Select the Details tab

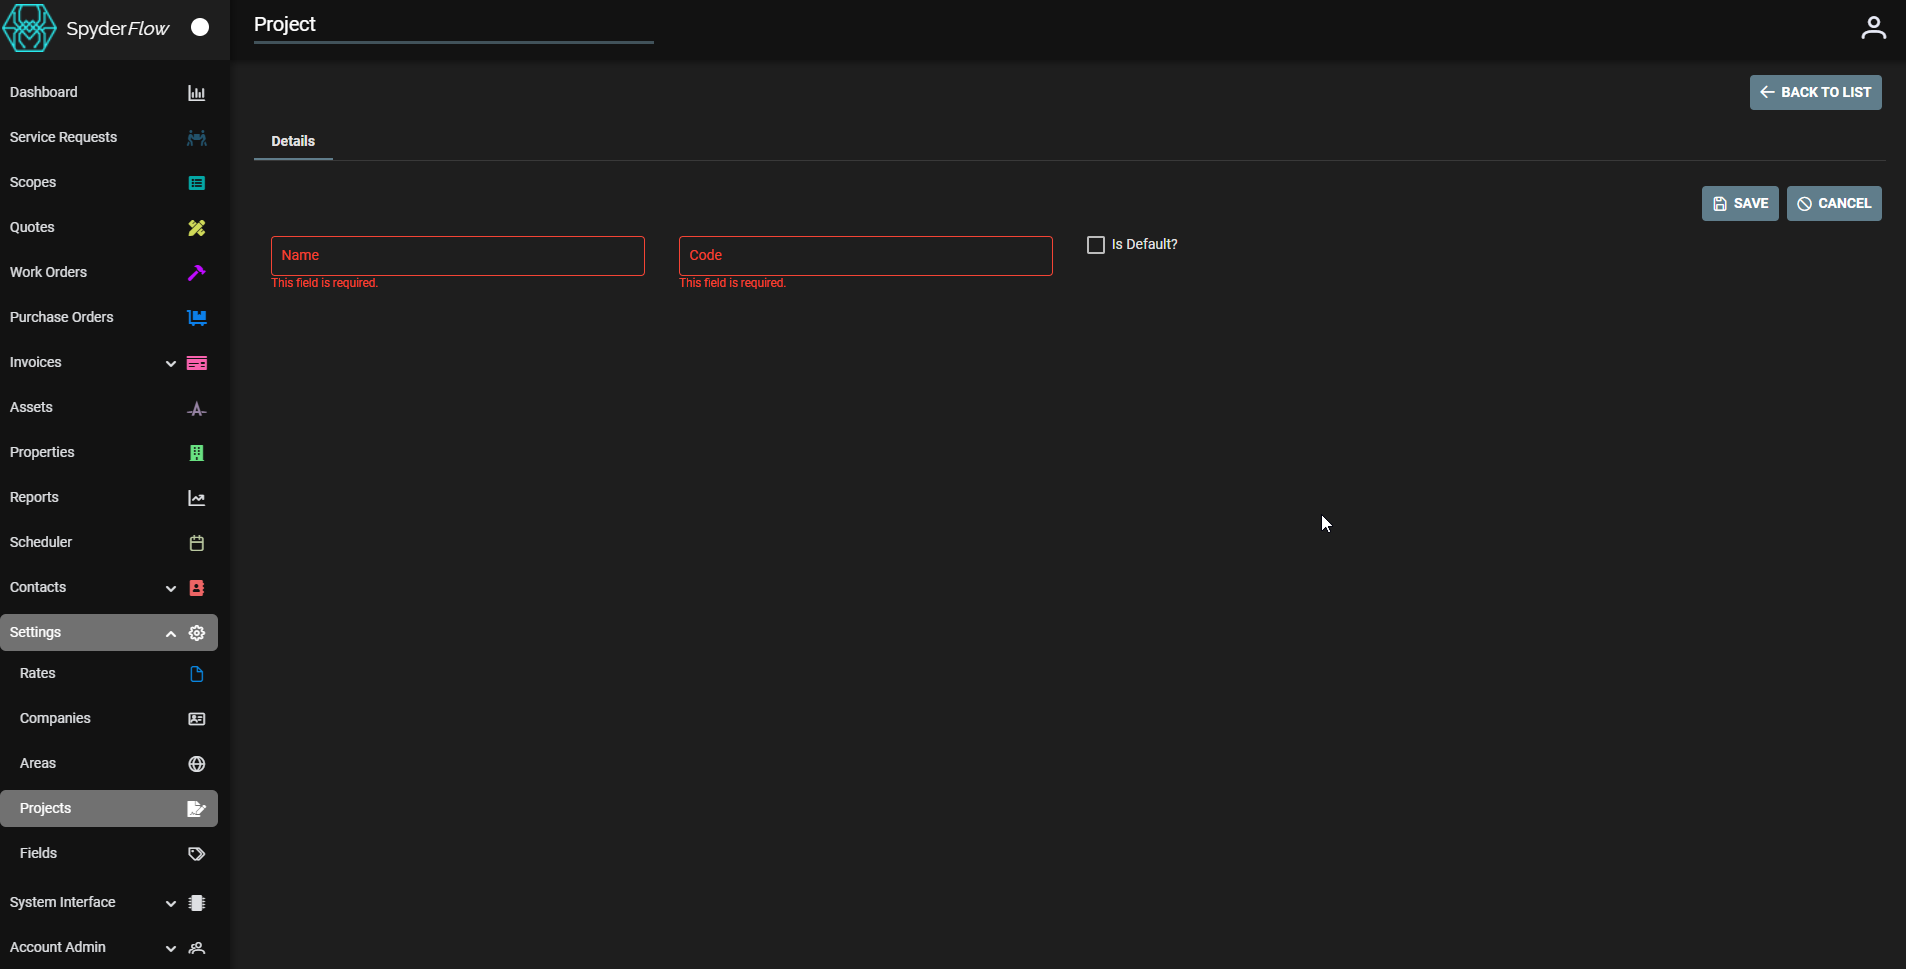(x=293, y=141)
